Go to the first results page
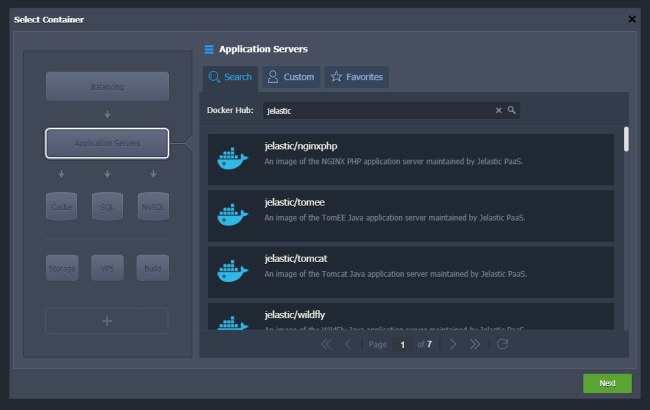 pos(326,344)
